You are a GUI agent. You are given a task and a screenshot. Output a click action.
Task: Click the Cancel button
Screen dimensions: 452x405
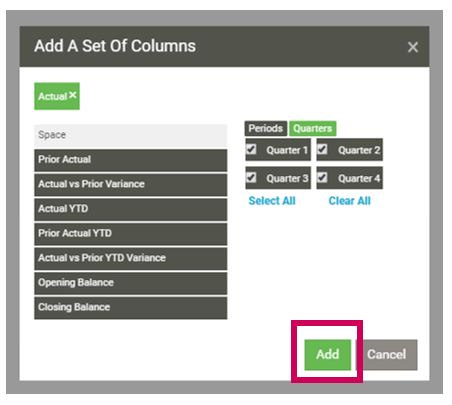coord(387,355)
